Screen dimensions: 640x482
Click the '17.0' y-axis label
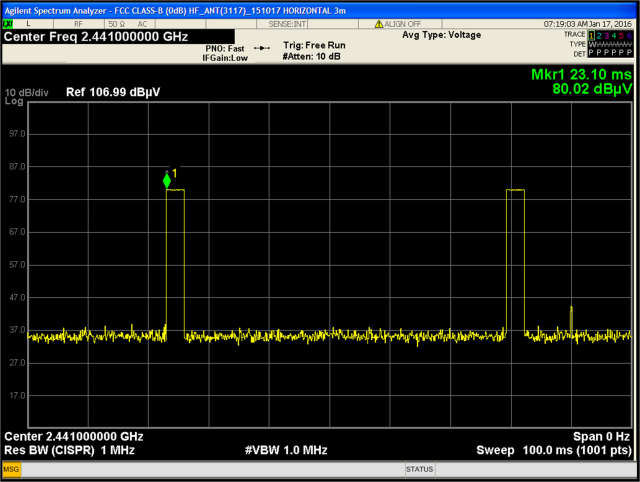(x=17, y=395)
